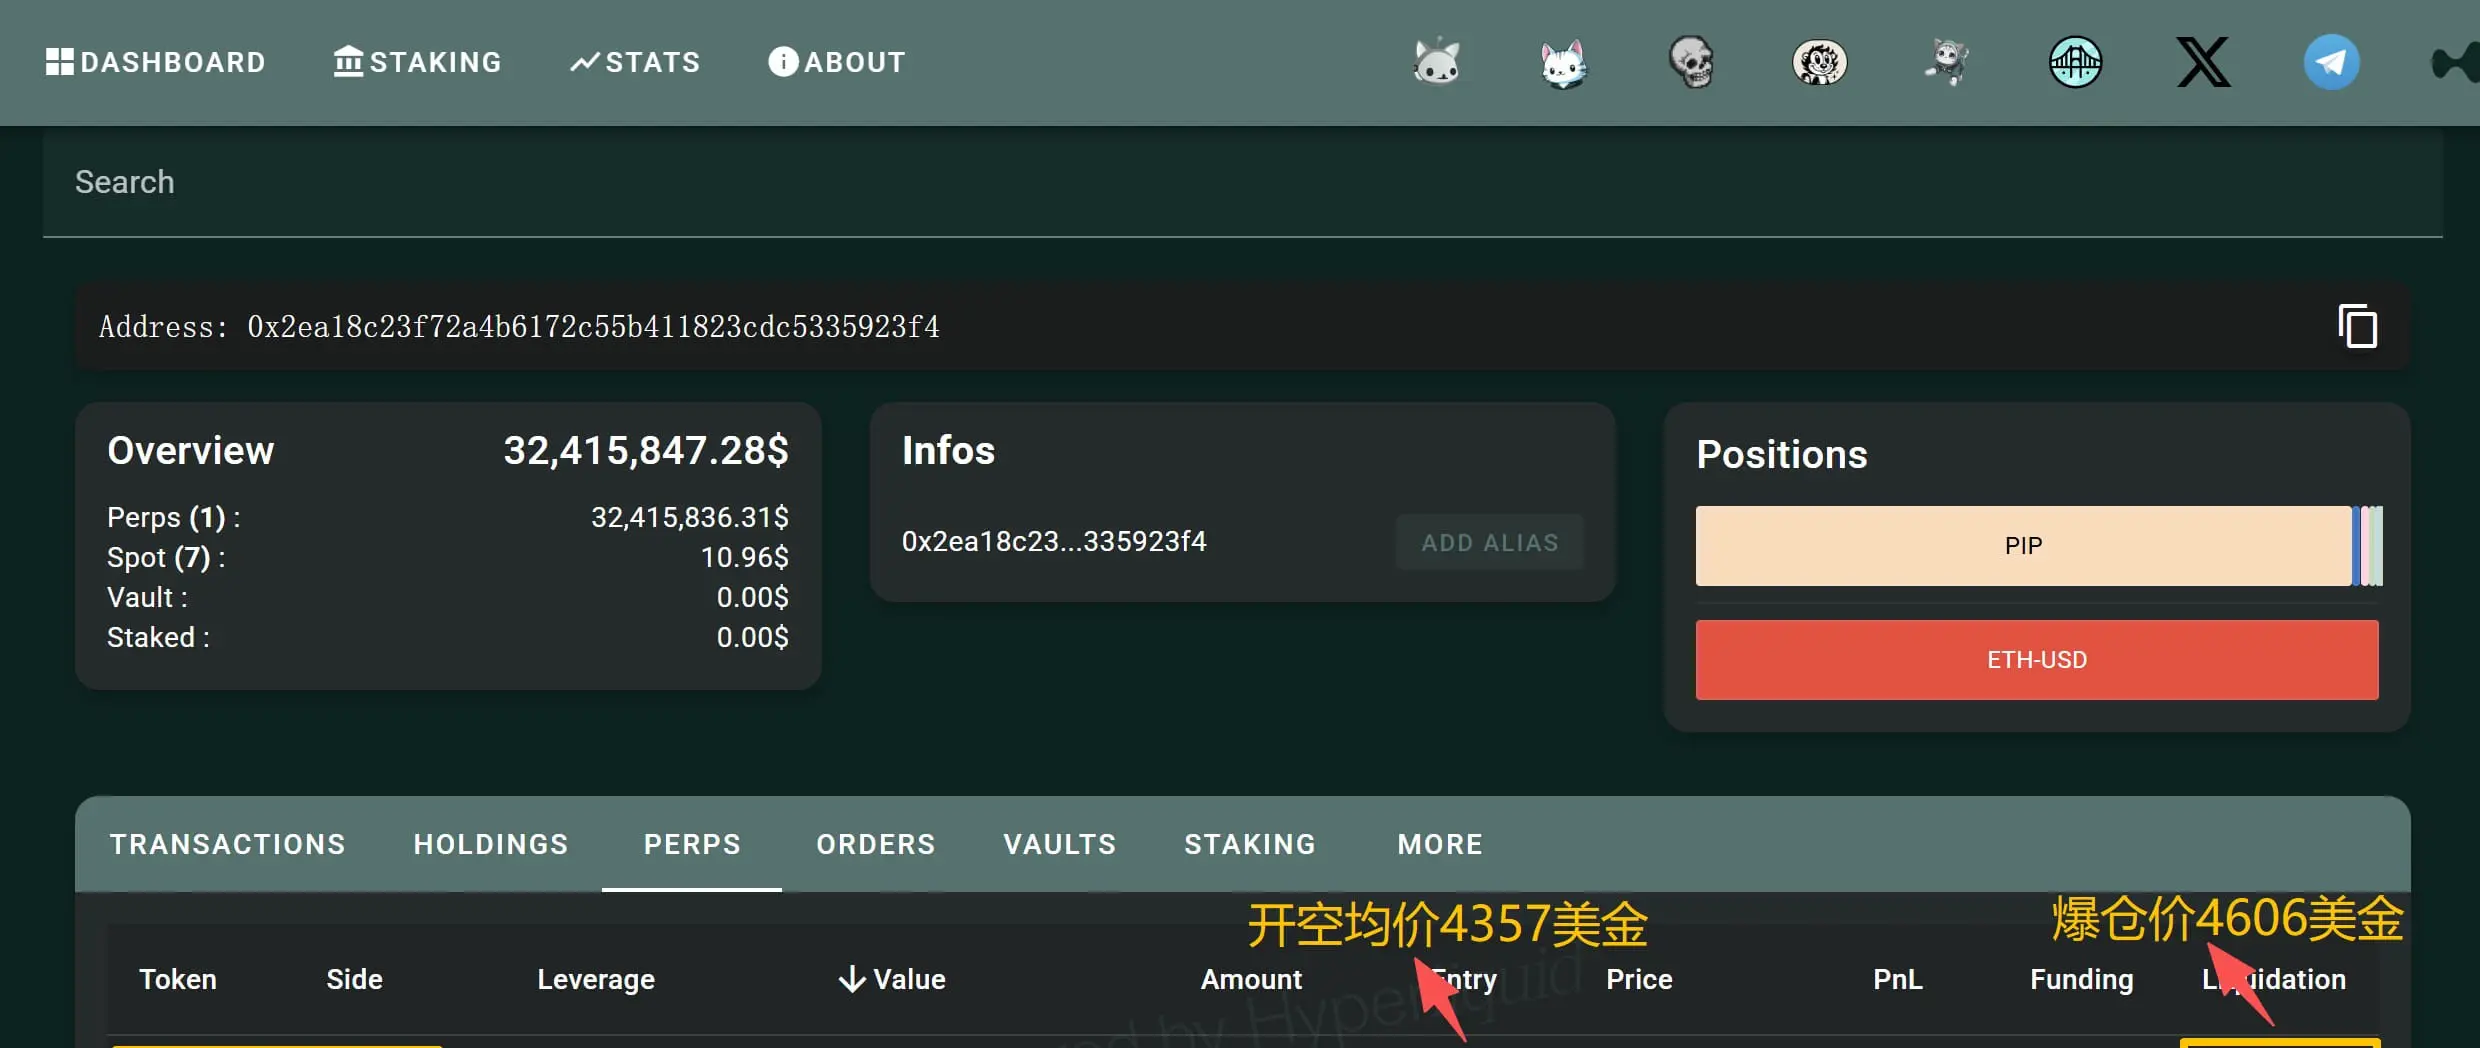The image size is (2480, 1048).
Task: Click the white cat avatar icon
Action: (x=1564, y=63)
